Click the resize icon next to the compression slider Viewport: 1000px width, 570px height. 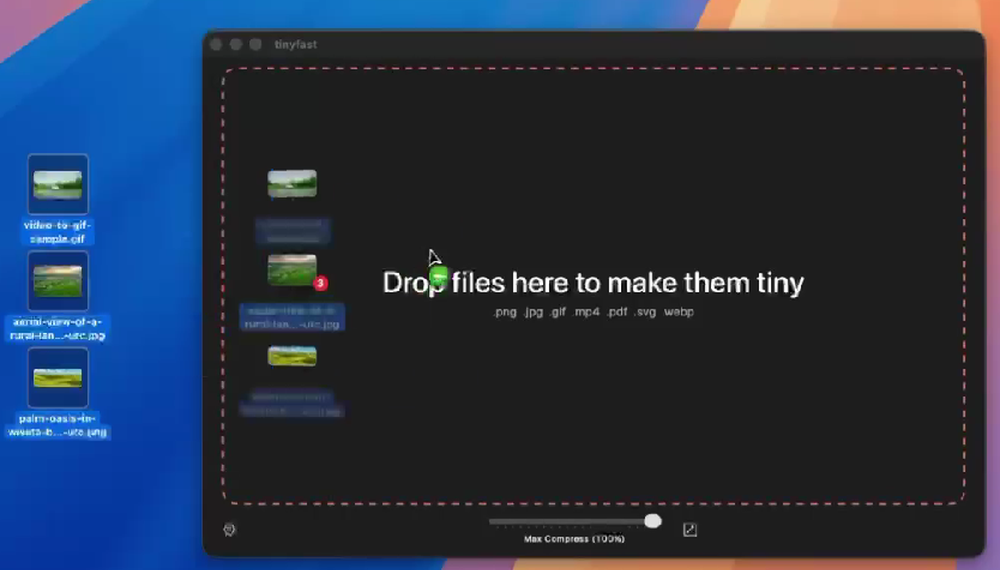689,529
